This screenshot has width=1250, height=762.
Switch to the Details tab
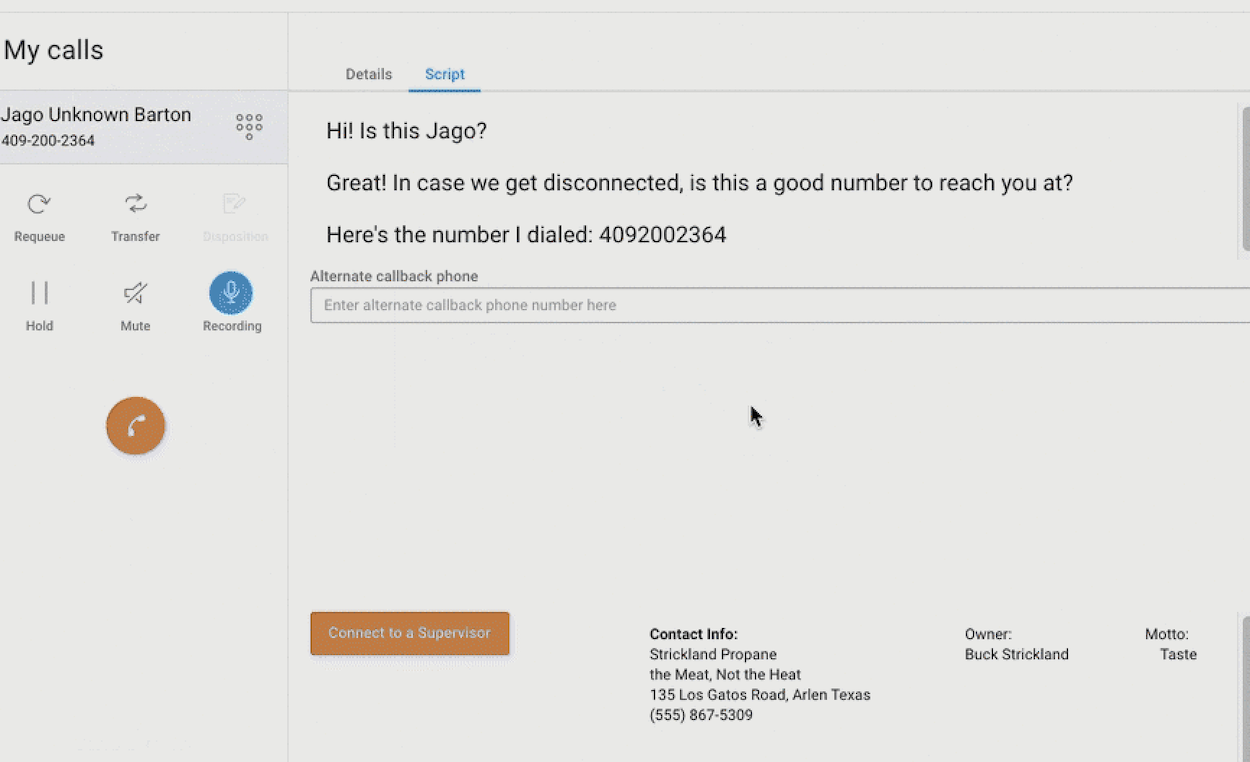369,74
